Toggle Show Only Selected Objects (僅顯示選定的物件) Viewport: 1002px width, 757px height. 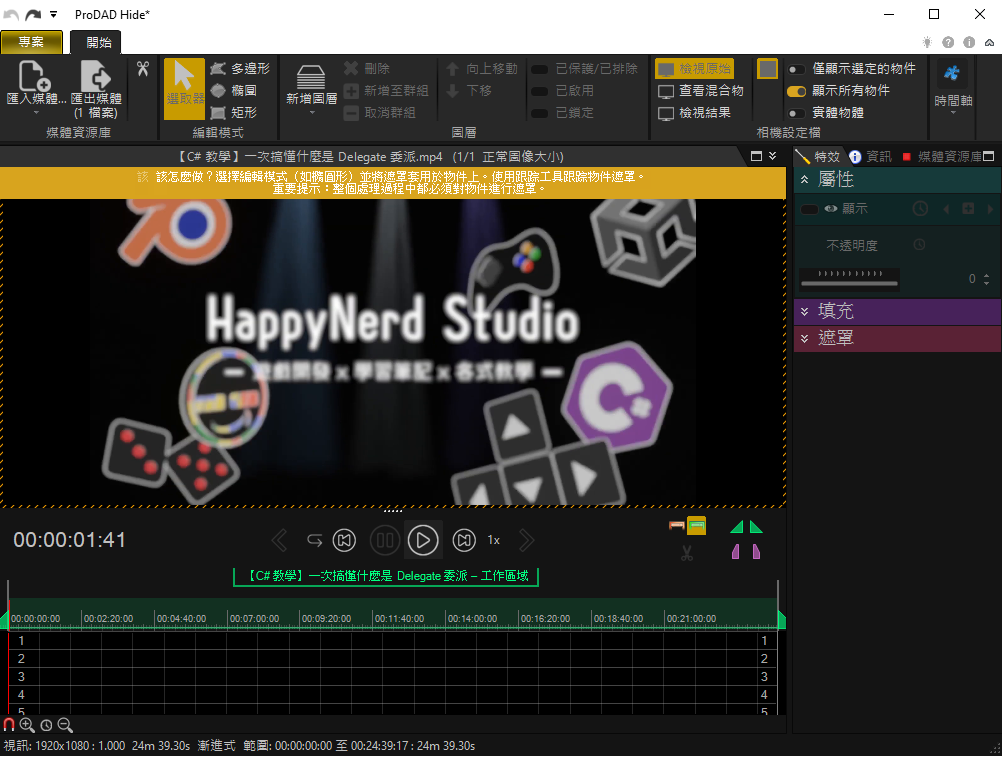[x=796, y=69]
